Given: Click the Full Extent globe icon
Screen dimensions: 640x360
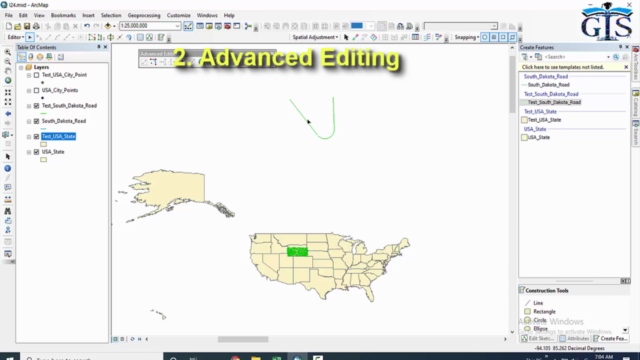Looking at the screenshot, I should pyautogui.click(x=8, y=80).
